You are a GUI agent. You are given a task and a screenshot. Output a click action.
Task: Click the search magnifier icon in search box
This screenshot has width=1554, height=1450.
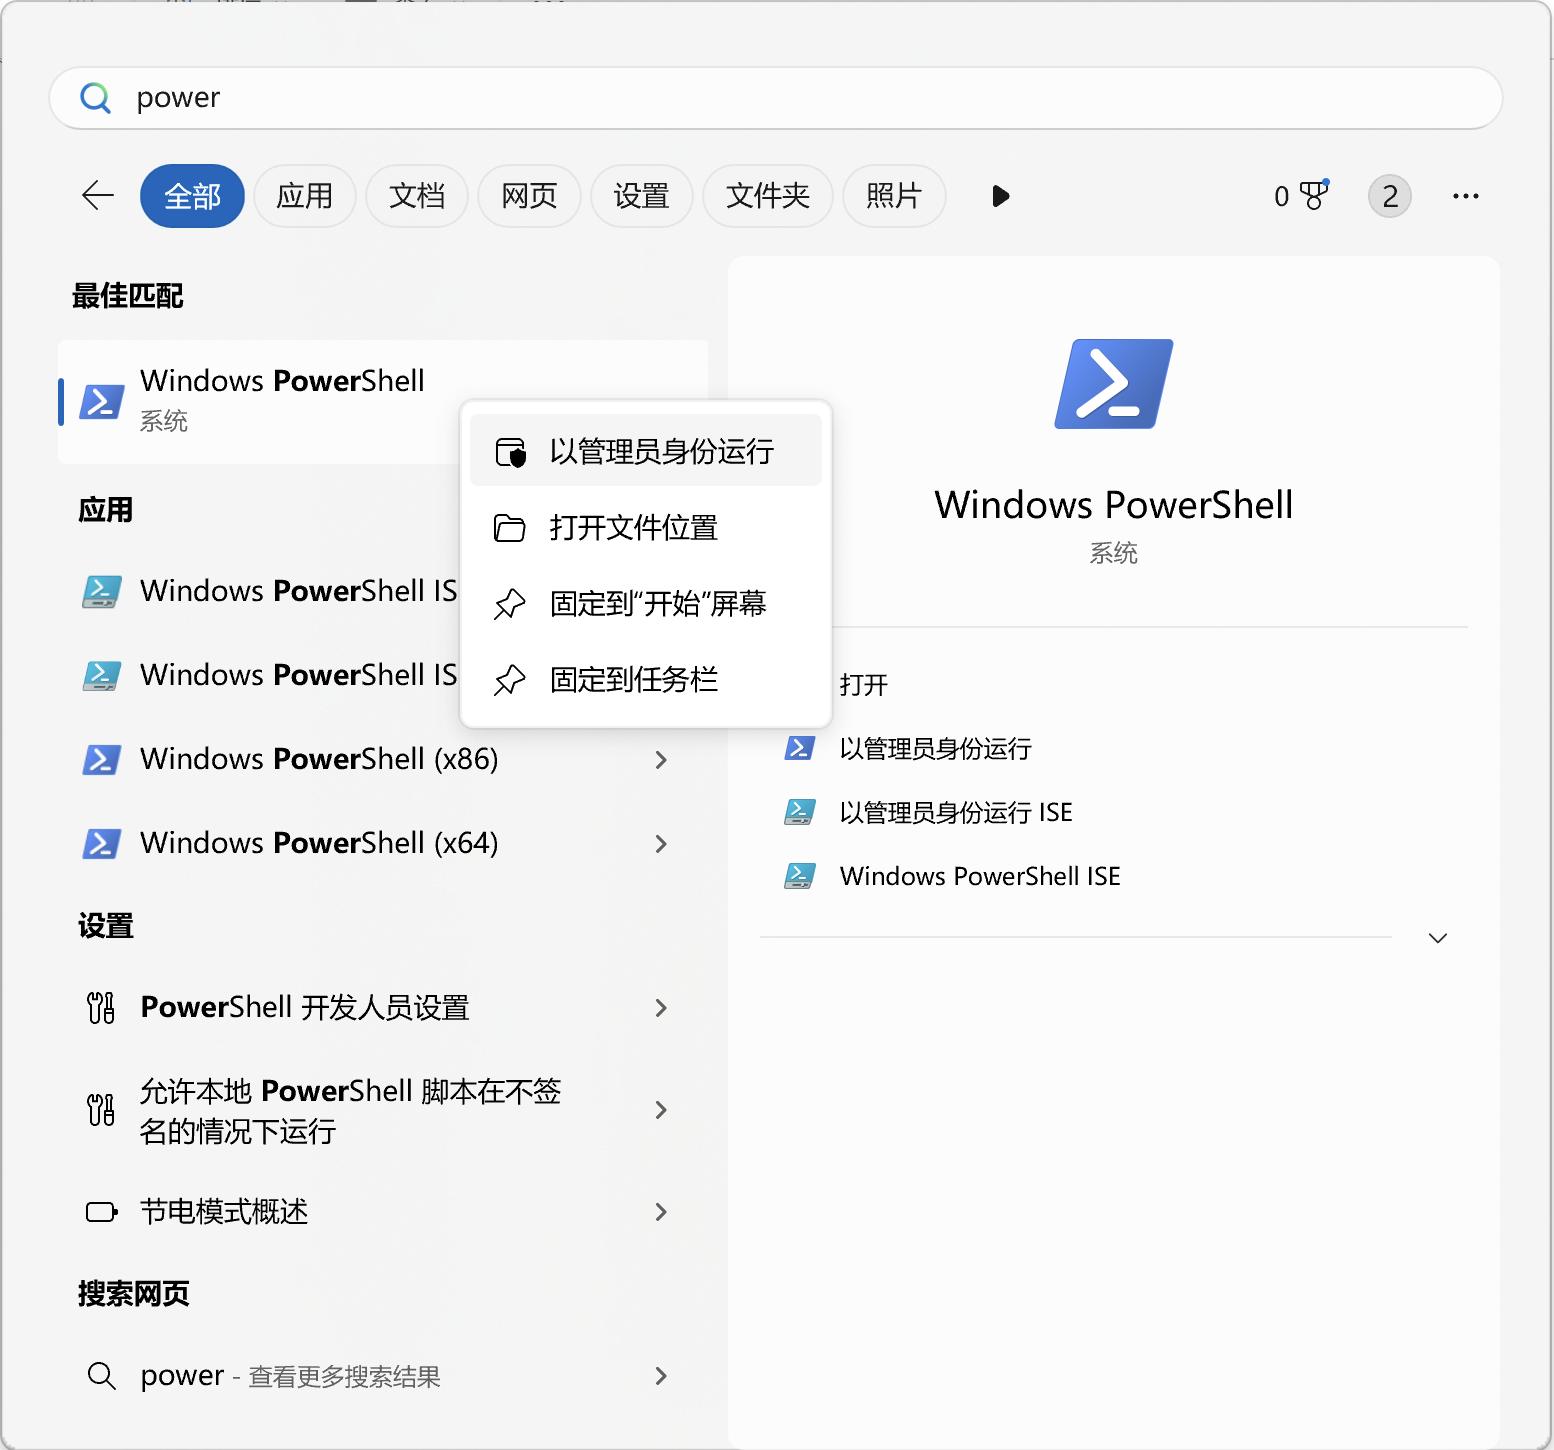click(95, 98)
